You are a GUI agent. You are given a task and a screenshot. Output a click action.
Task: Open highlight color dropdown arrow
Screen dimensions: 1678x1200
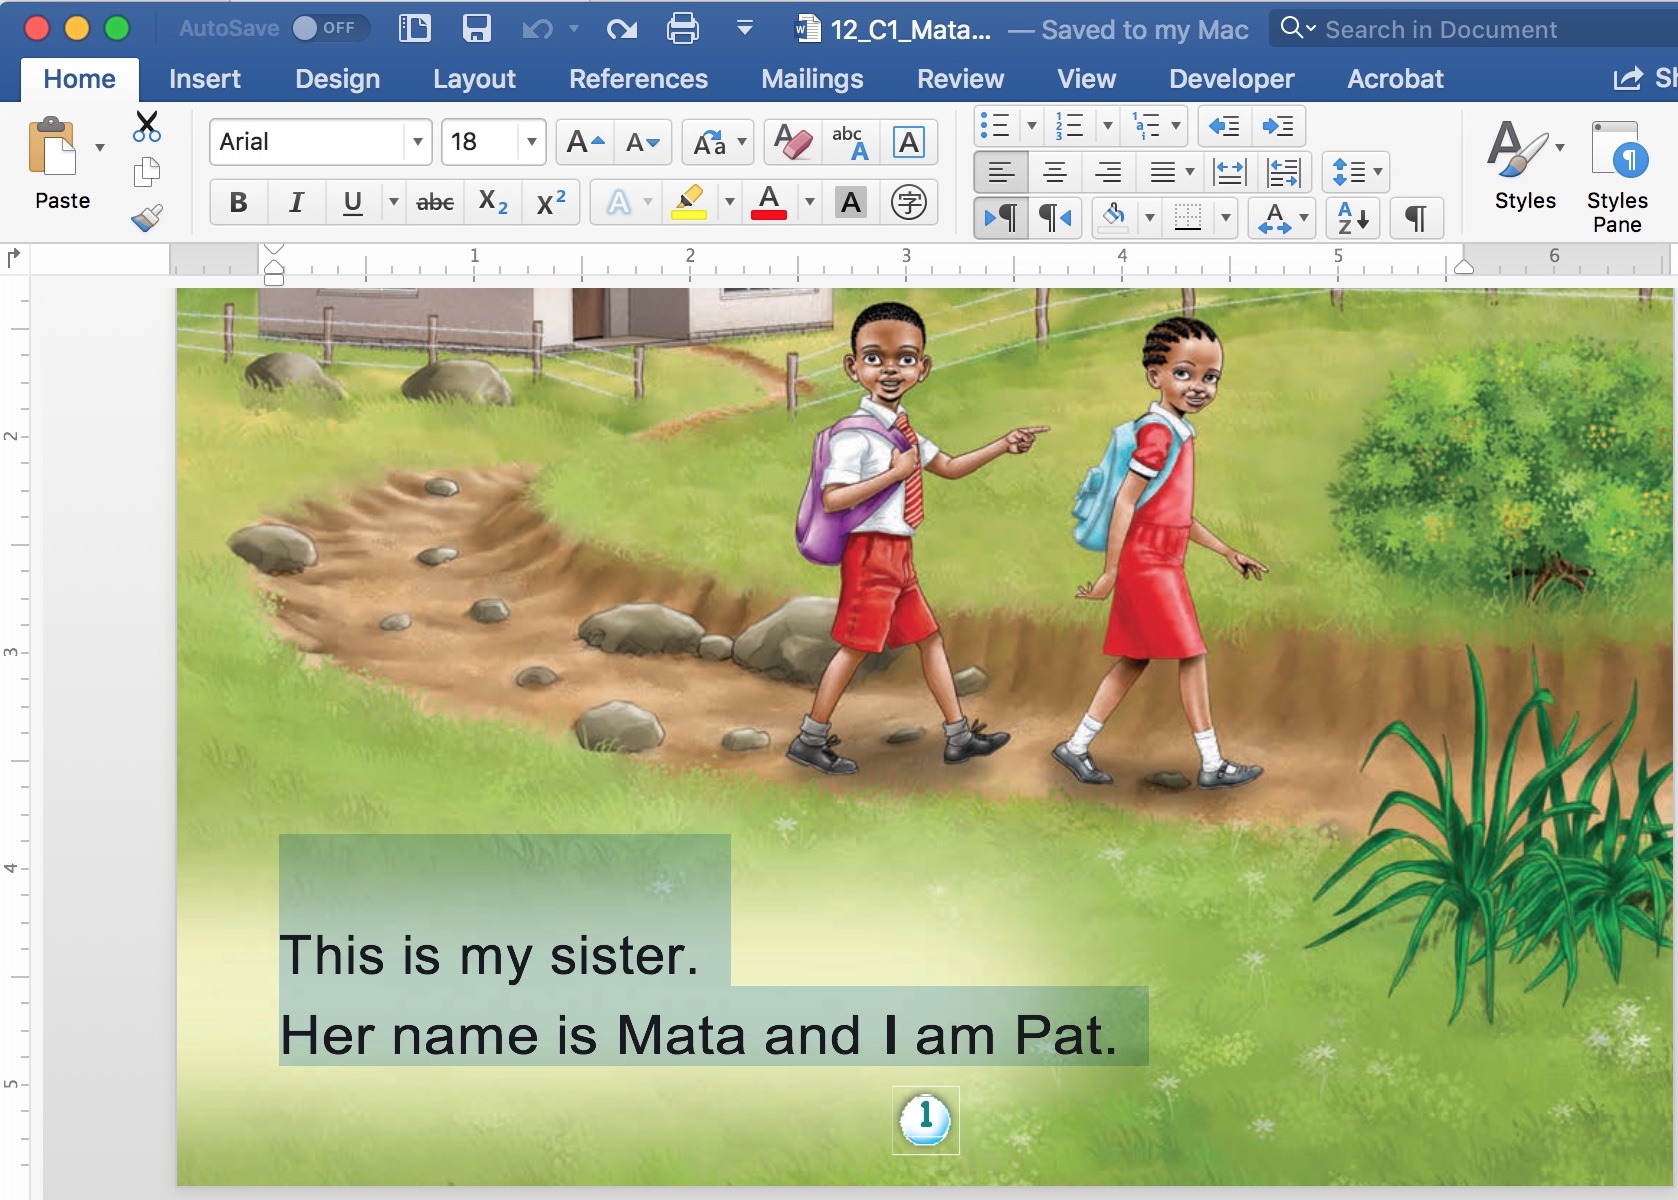(730, 203)
